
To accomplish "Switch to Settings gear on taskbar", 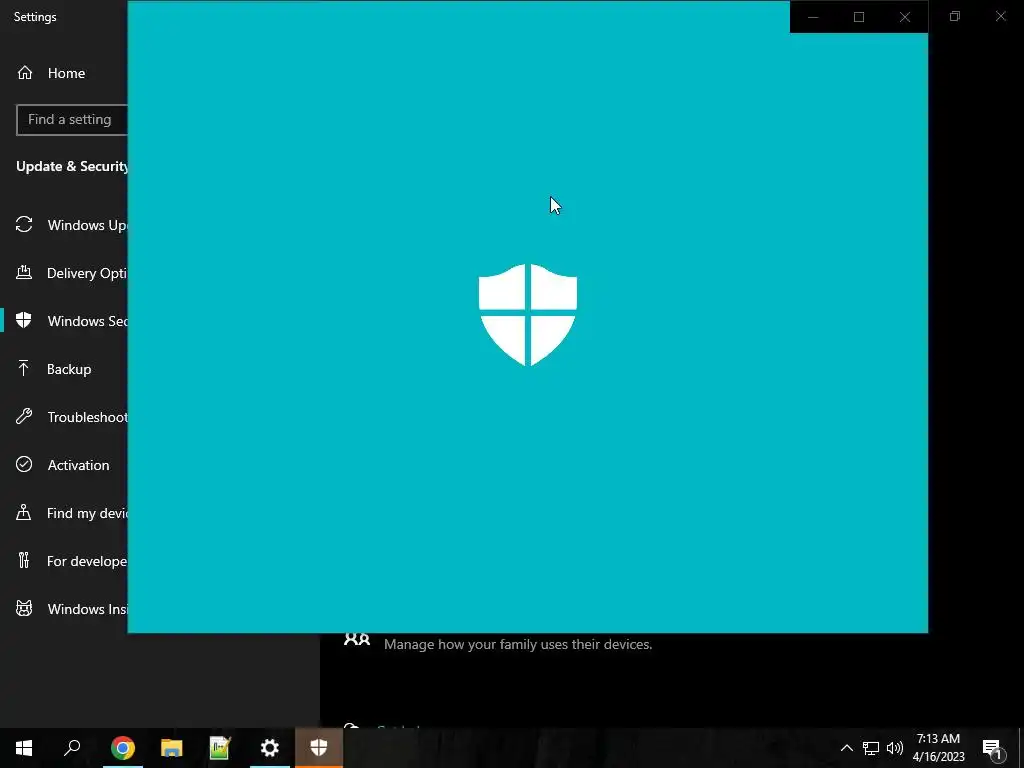I will click(x=270, y=748).
